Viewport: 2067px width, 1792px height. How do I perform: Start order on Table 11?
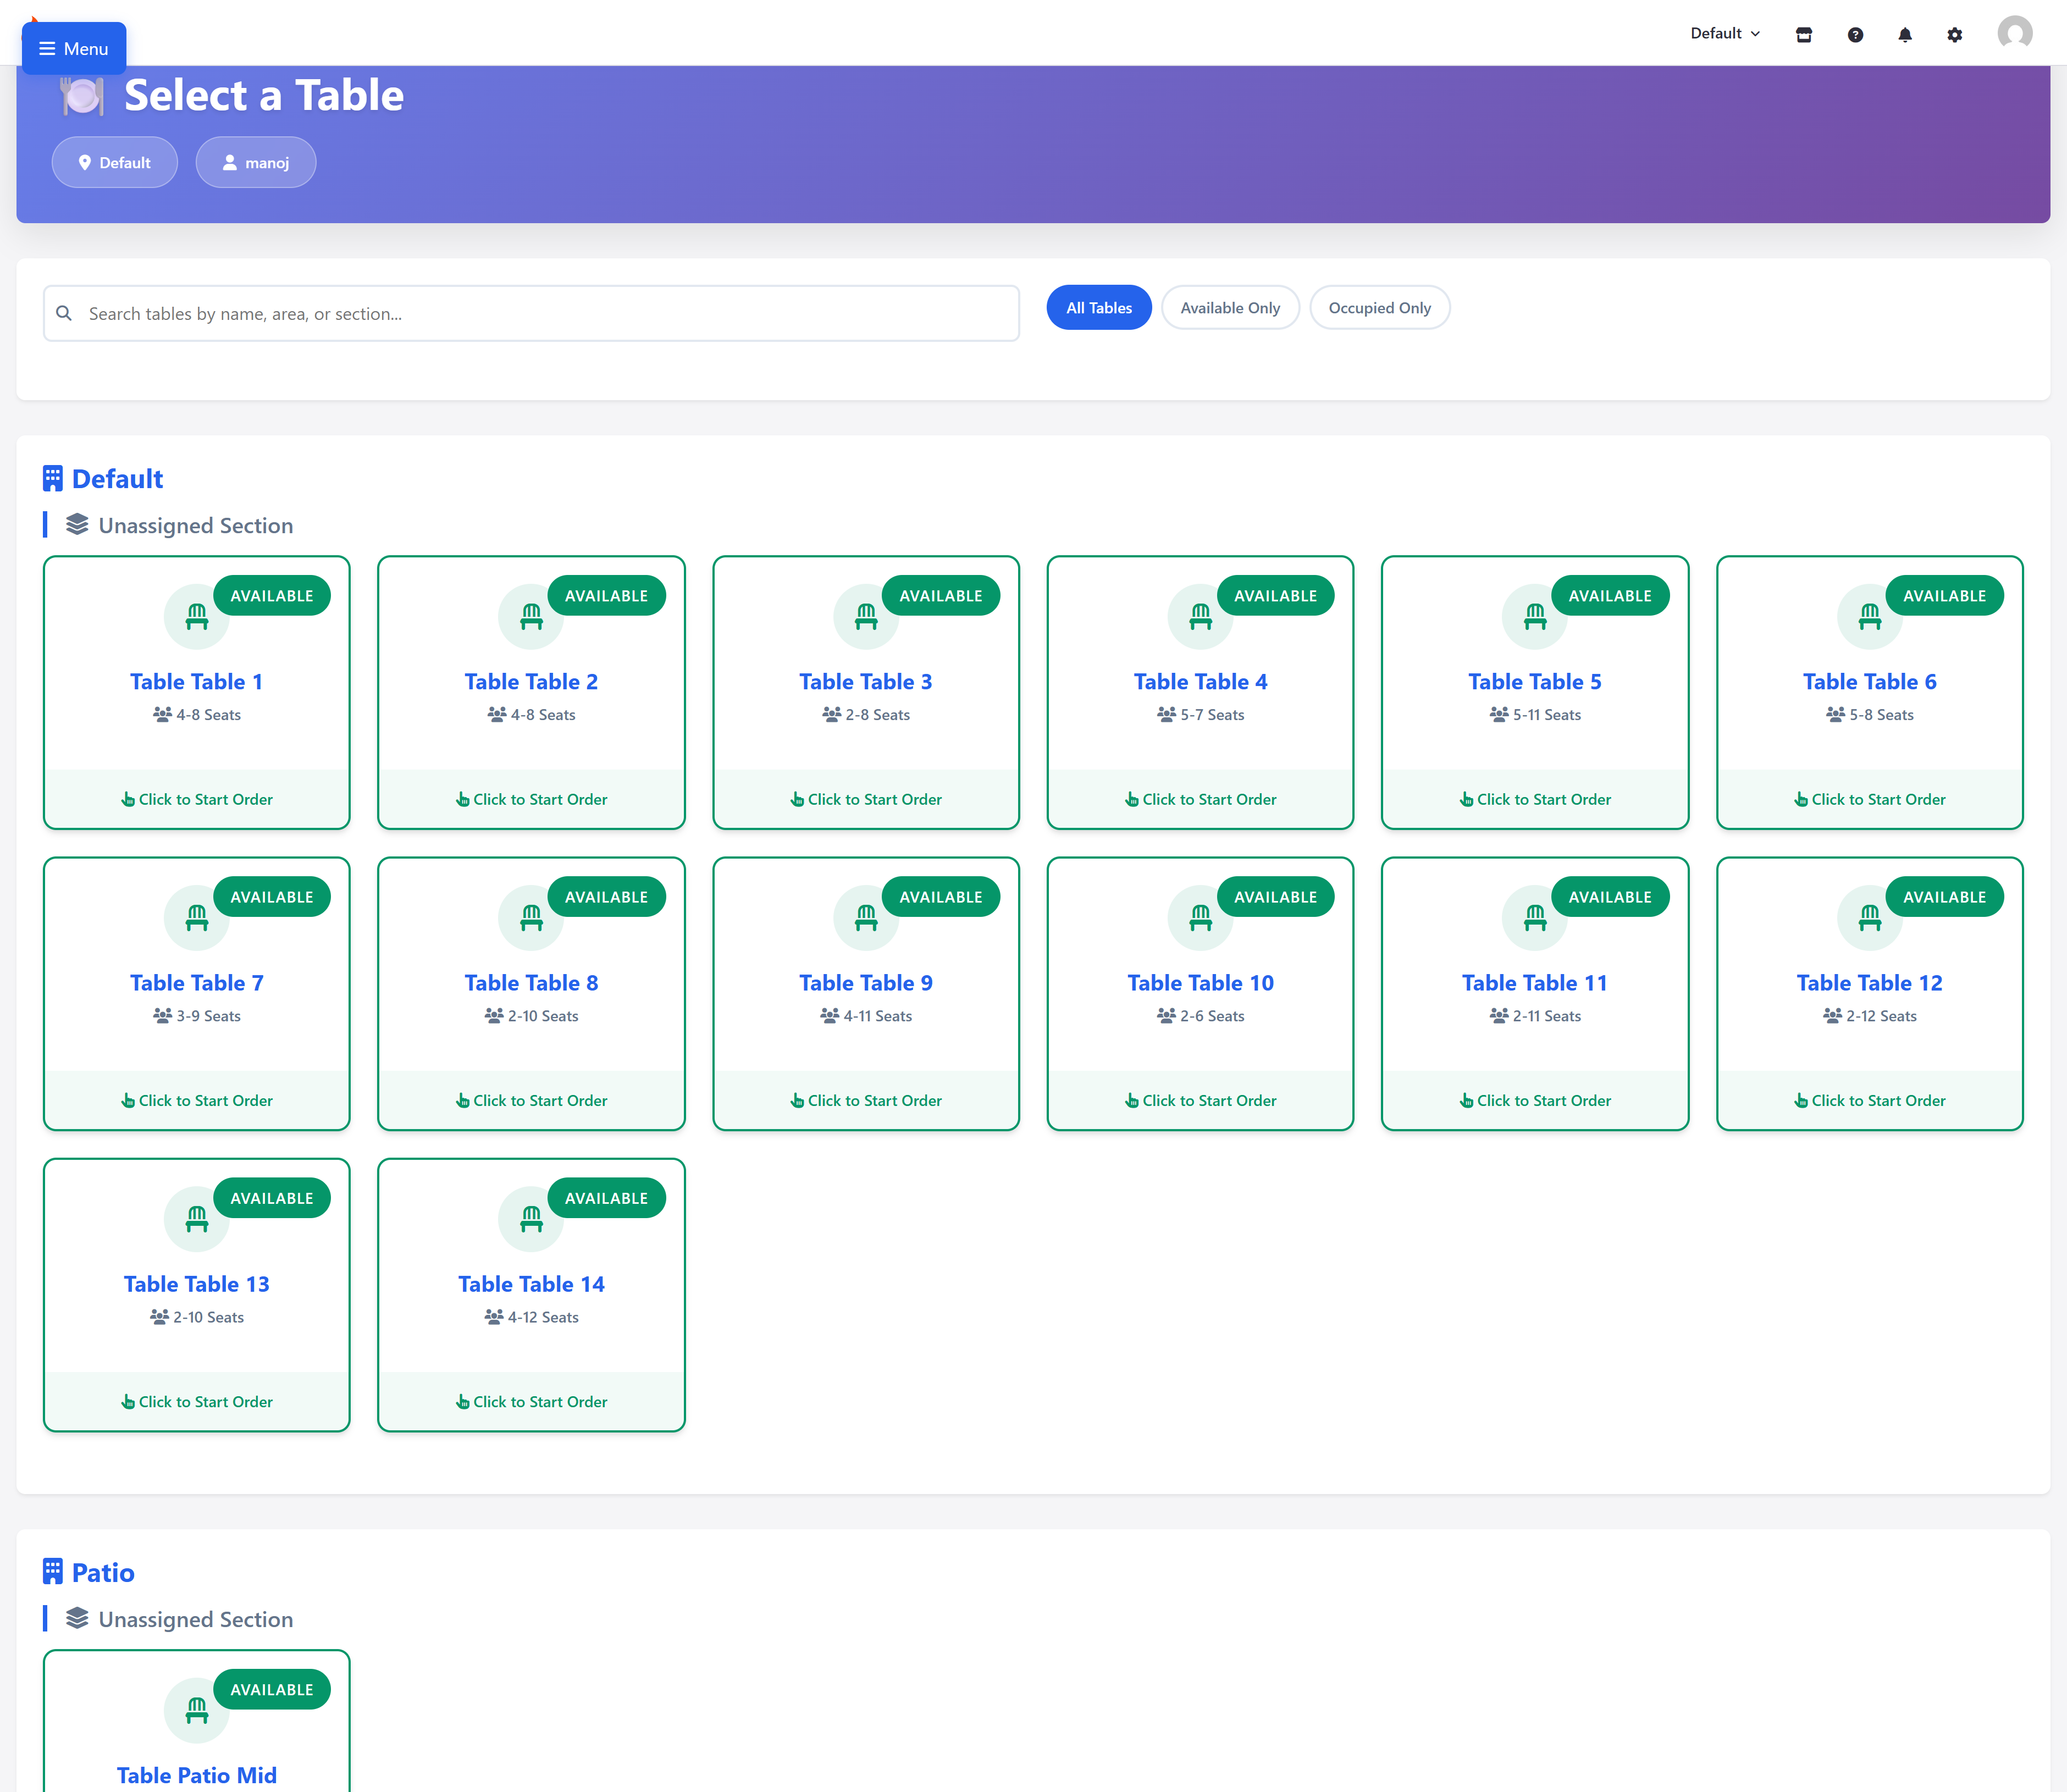[1535, 1100]
